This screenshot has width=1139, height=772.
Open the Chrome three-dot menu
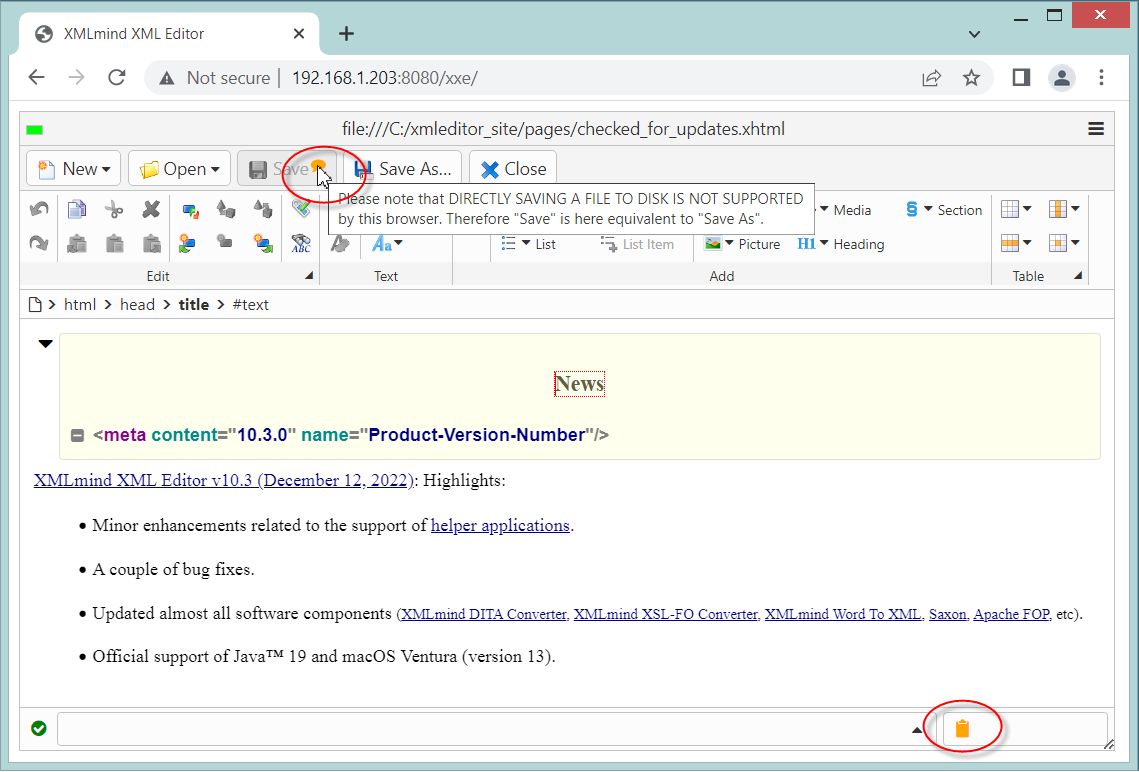point(1101,77)
